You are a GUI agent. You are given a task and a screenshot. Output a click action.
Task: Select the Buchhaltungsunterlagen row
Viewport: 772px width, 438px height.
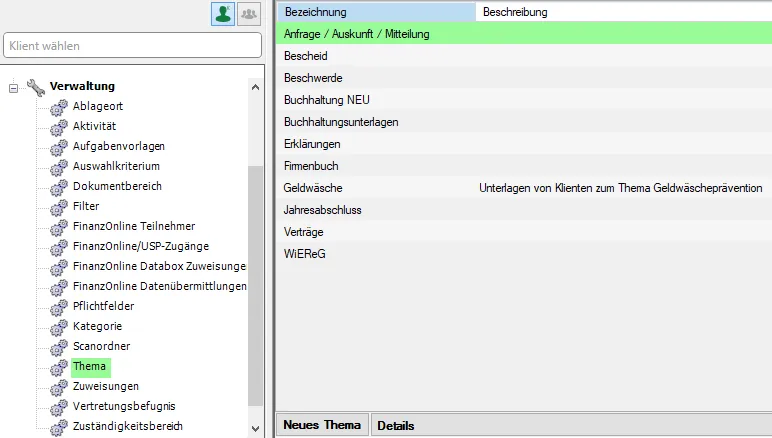(x=524, y=122)
